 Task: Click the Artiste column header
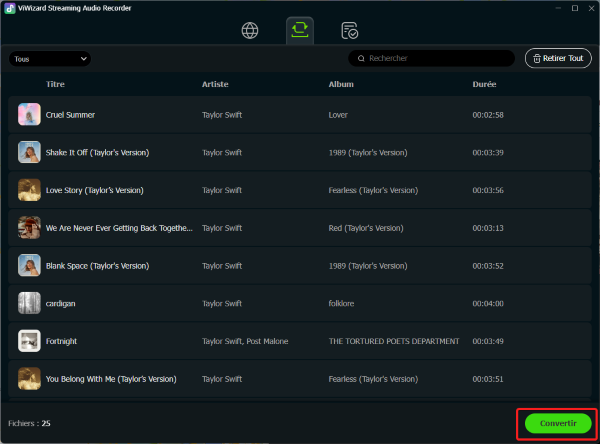click(215, 84)
